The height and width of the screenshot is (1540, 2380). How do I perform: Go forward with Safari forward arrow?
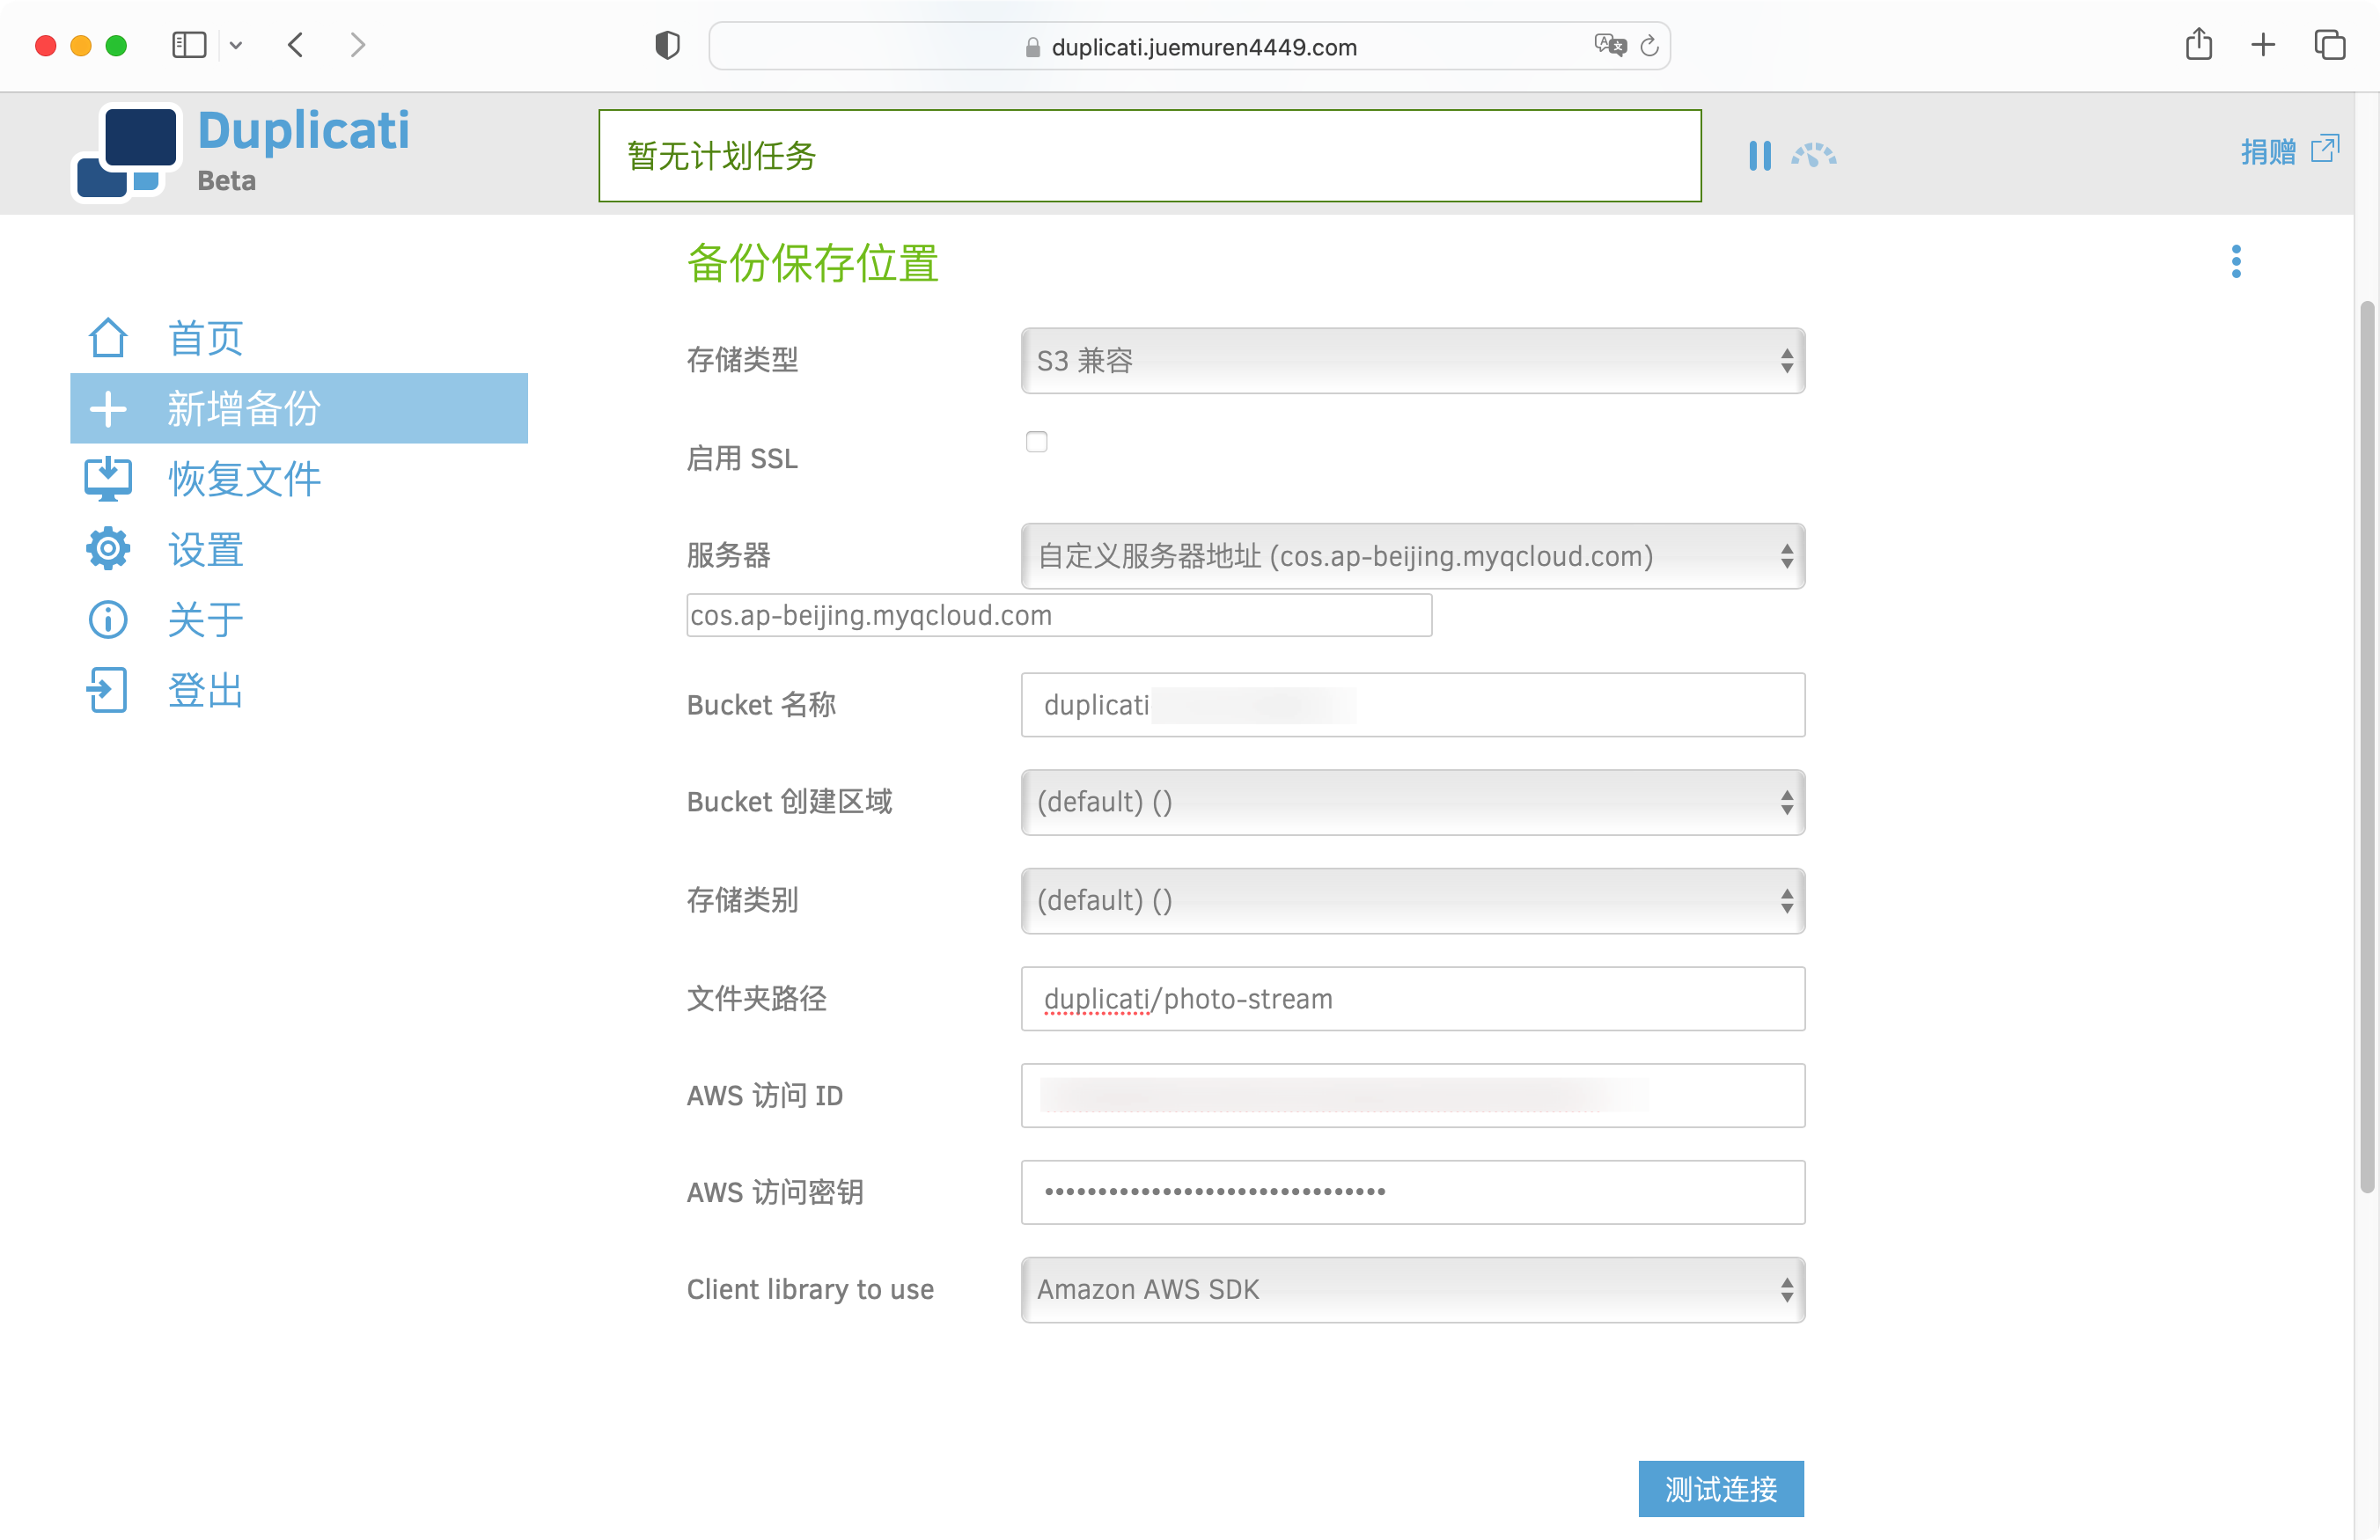pyautogui.click(x=357, y=45)
